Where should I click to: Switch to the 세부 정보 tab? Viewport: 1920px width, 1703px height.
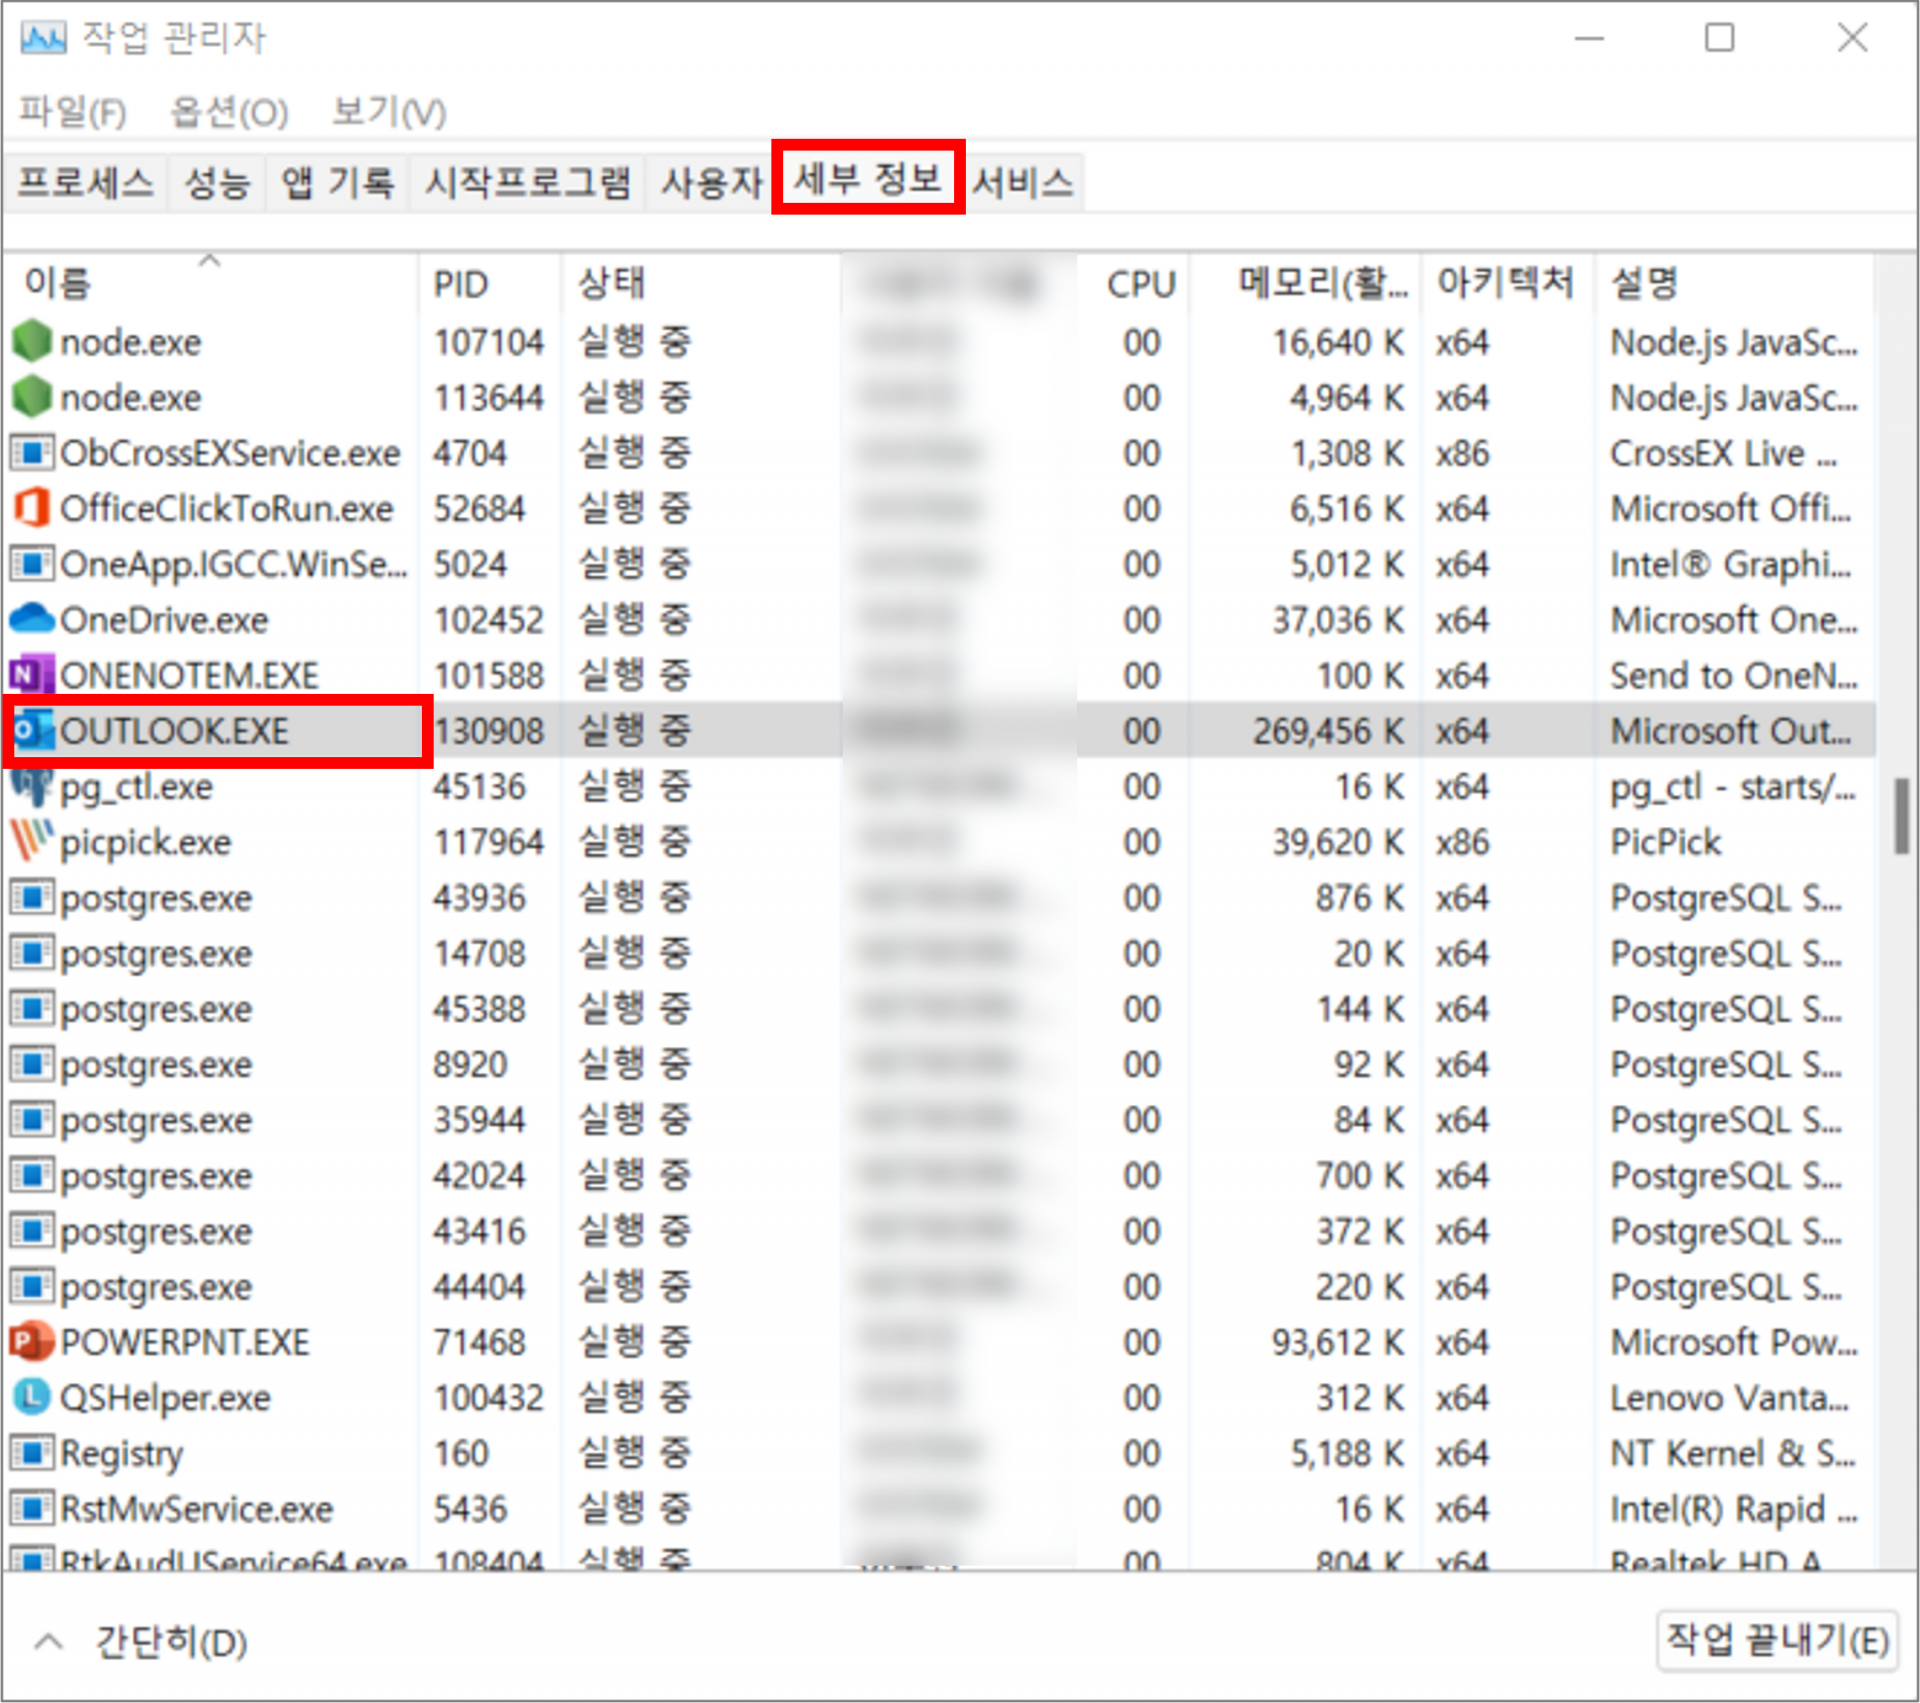pyautogui.click(x=868, y=178)
